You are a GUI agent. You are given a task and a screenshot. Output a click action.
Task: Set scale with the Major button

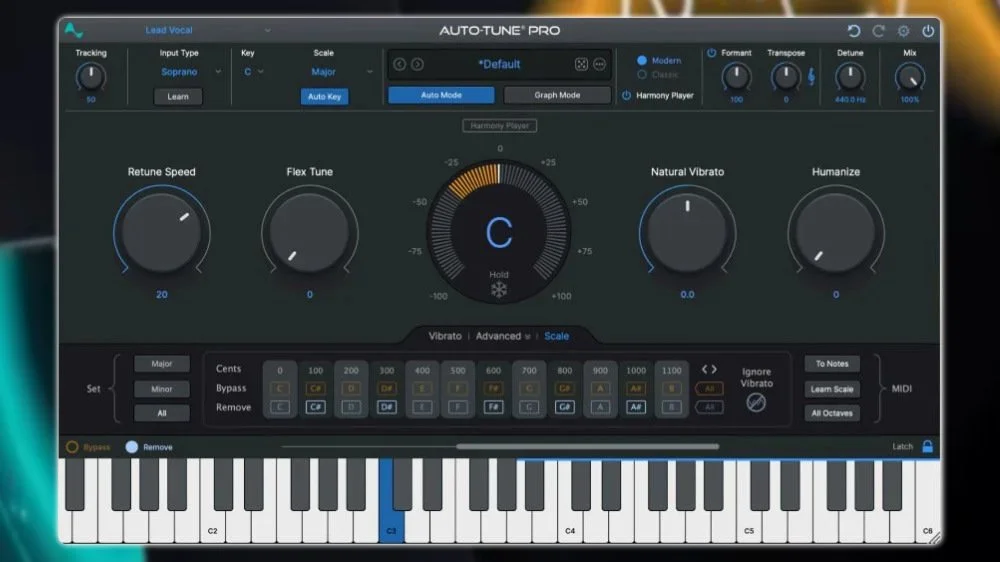[161, 364]
